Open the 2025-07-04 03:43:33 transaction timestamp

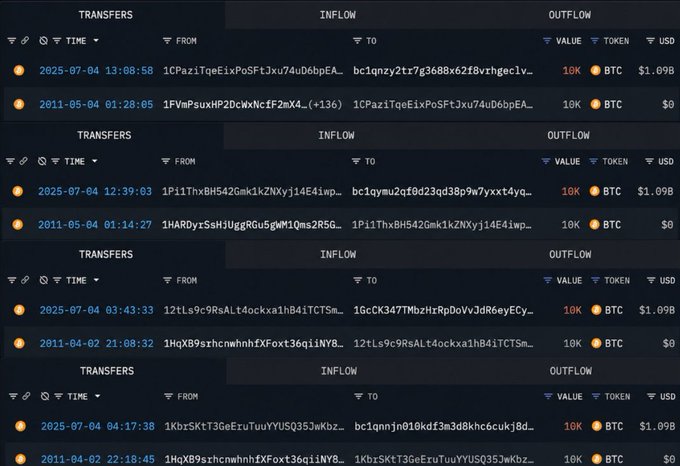tap(97, 310)
